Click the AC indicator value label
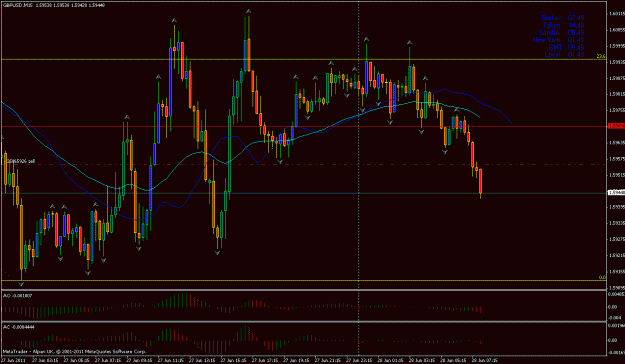The height and width of the screenshot is (364, 625). [19, 327]
